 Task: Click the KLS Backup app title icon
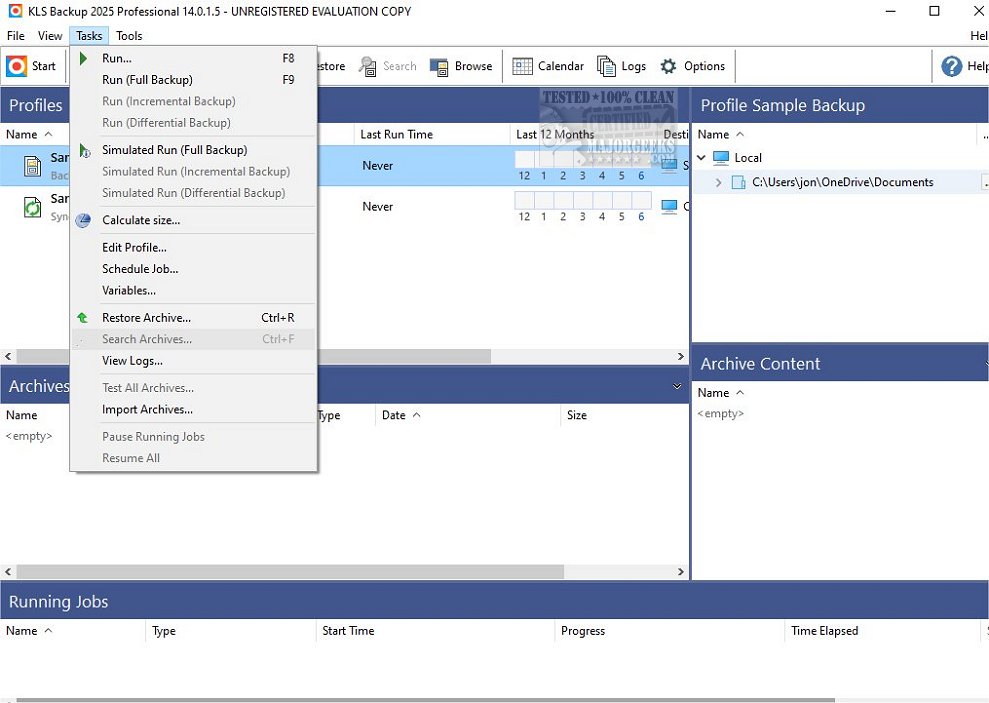tap(15, 11)
